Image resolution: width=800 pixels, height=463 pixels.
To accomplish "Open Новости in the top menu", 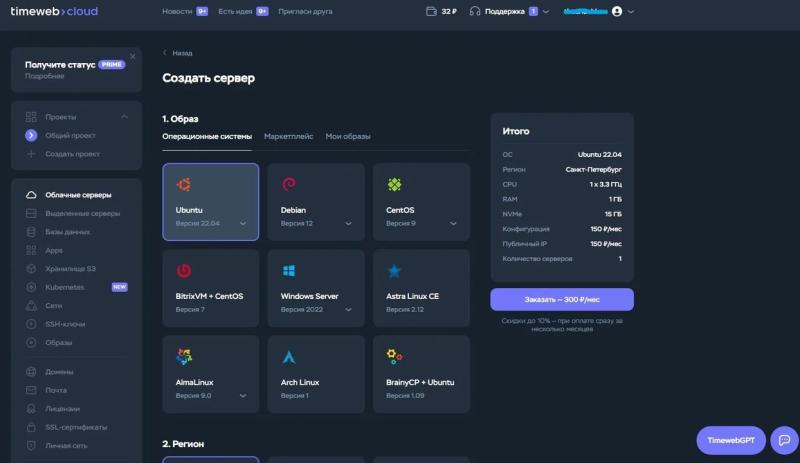I will pyautogui.click(x=177, y=11).
